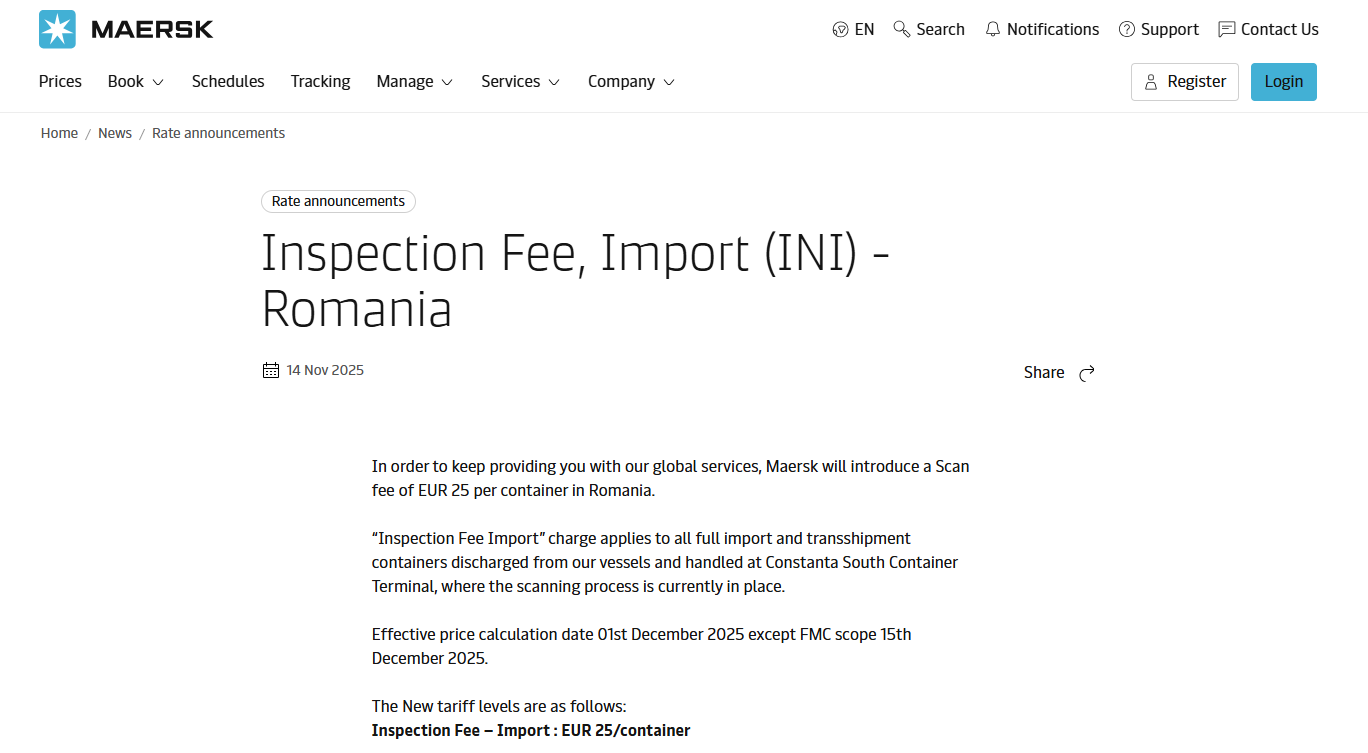The width and height of the screenshot is (1368, 753).
Task: Expand the Manage dropdown menu
Action: (x=414, y=82)
